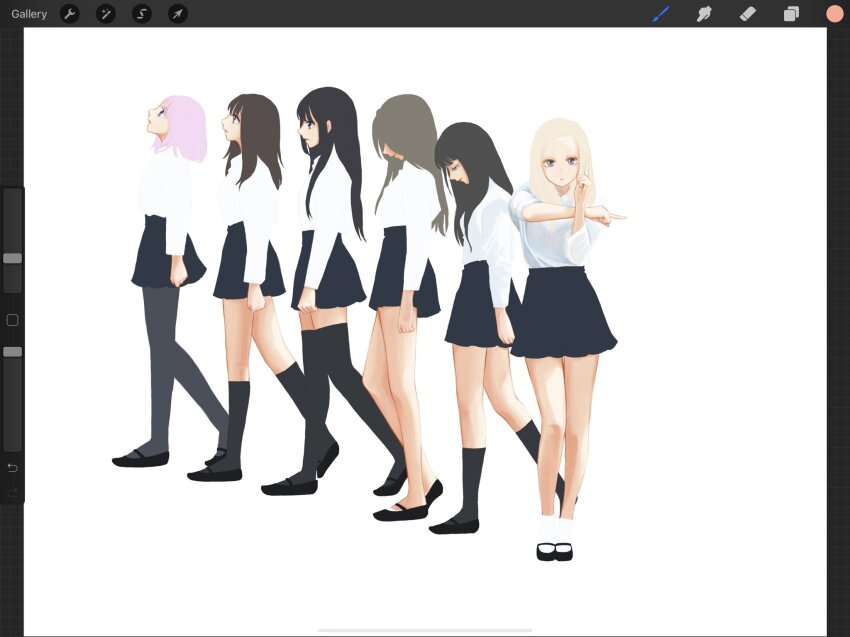This screenshot has width=850, height=637.
Task: Open the brush library by tapping the active brush
Action: [660, 14]
